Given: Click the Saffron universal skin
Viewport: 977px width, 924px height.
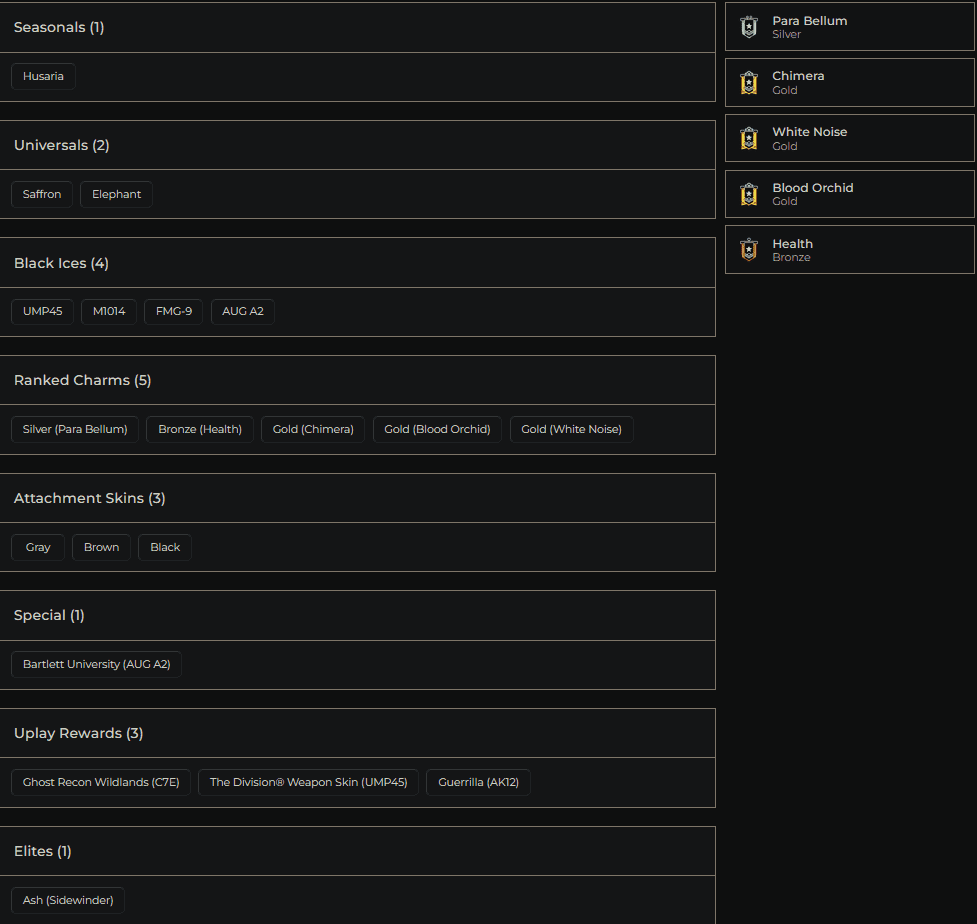Looking at the screenshot, I should coord(41,194).
